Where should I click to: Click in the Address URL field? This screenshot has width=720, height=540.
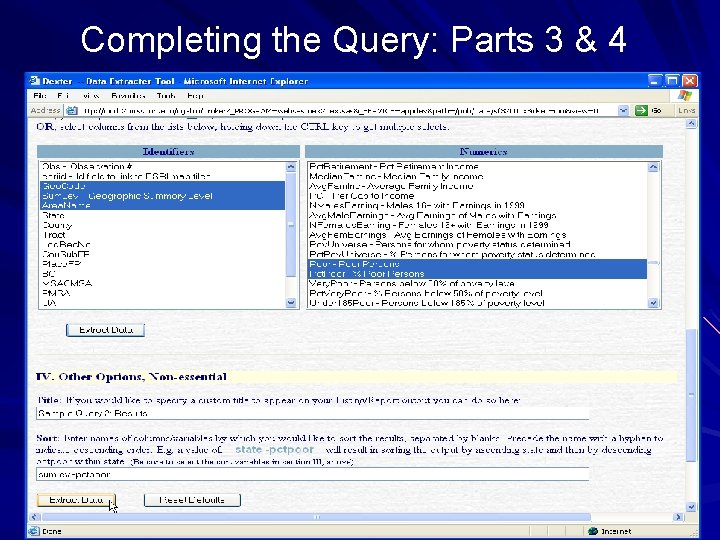pos(348,110)
